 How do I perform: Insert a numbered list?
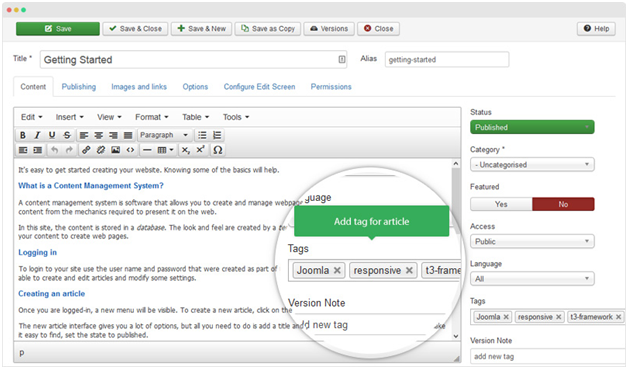pyautogui.click(x=217, y=135)
